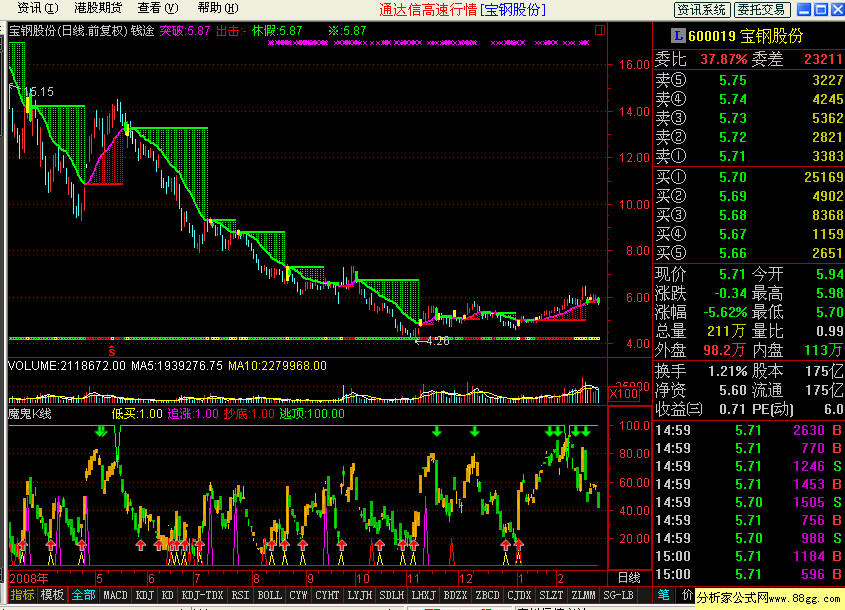Click the 15.15 high price label on chart

[39, 92]
